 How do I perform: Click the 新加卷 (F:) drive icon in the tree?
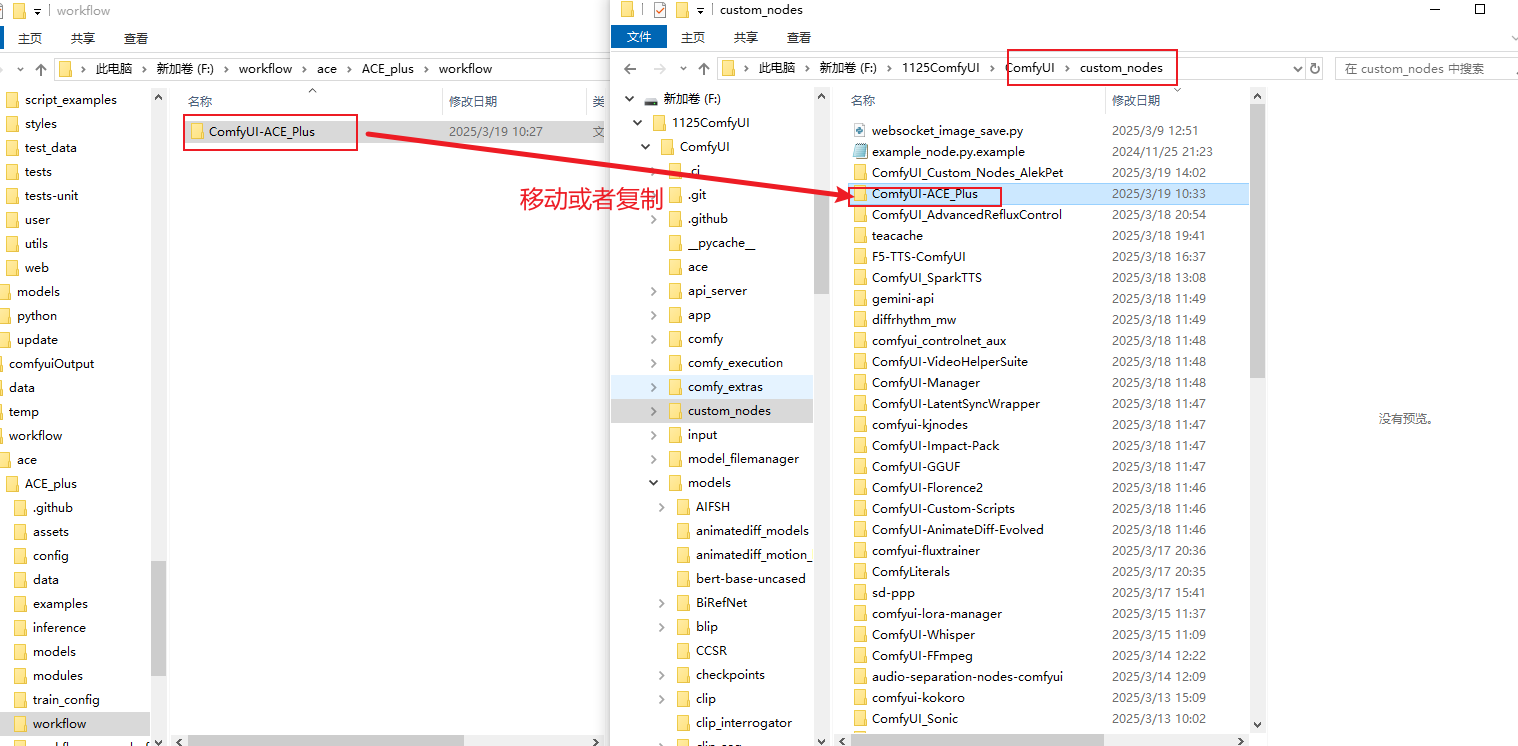[651, 99]
